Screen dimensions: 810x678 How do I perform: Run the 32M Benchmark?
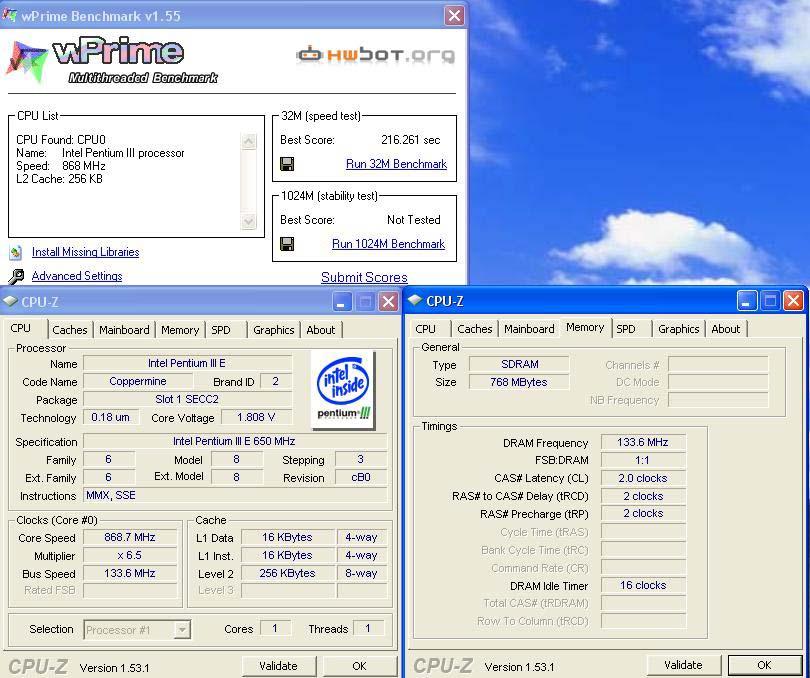pos(396,164)
